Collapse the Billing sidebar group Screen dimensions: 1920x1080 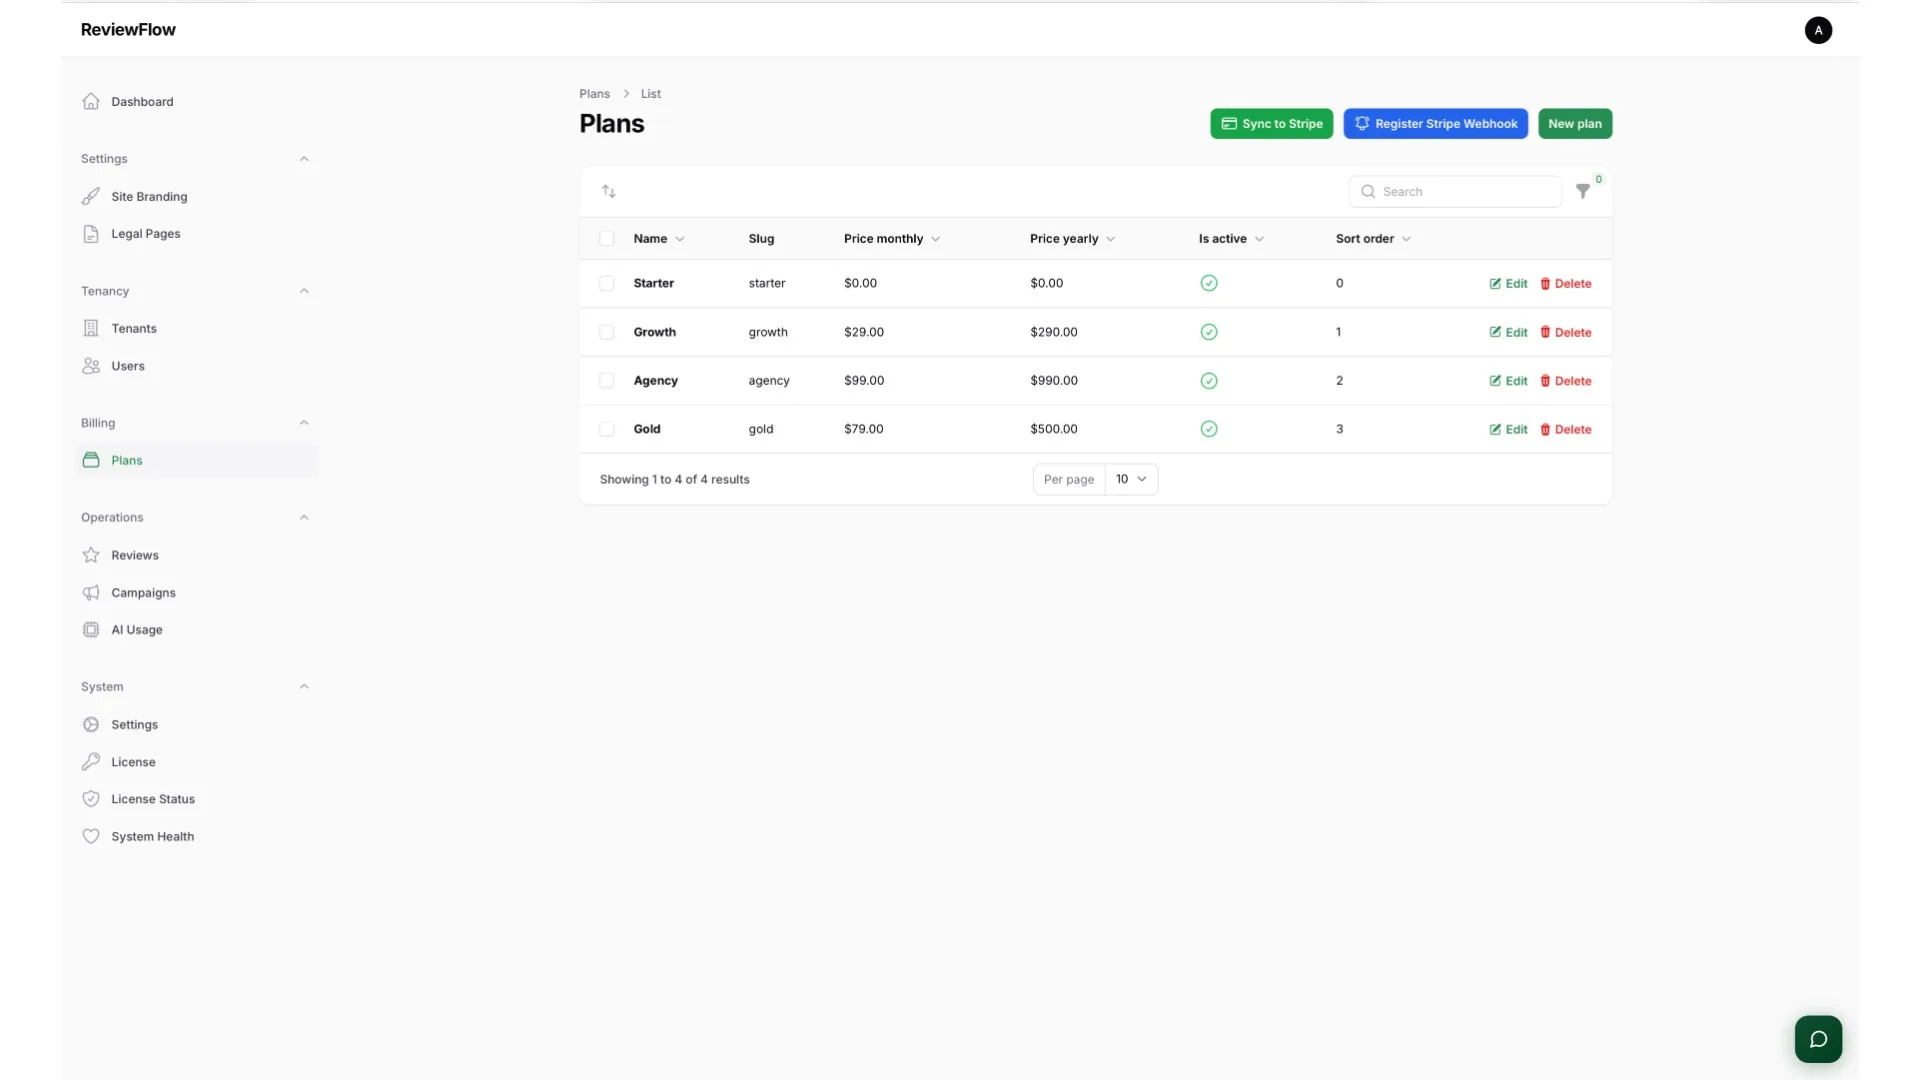pos(304,423)
